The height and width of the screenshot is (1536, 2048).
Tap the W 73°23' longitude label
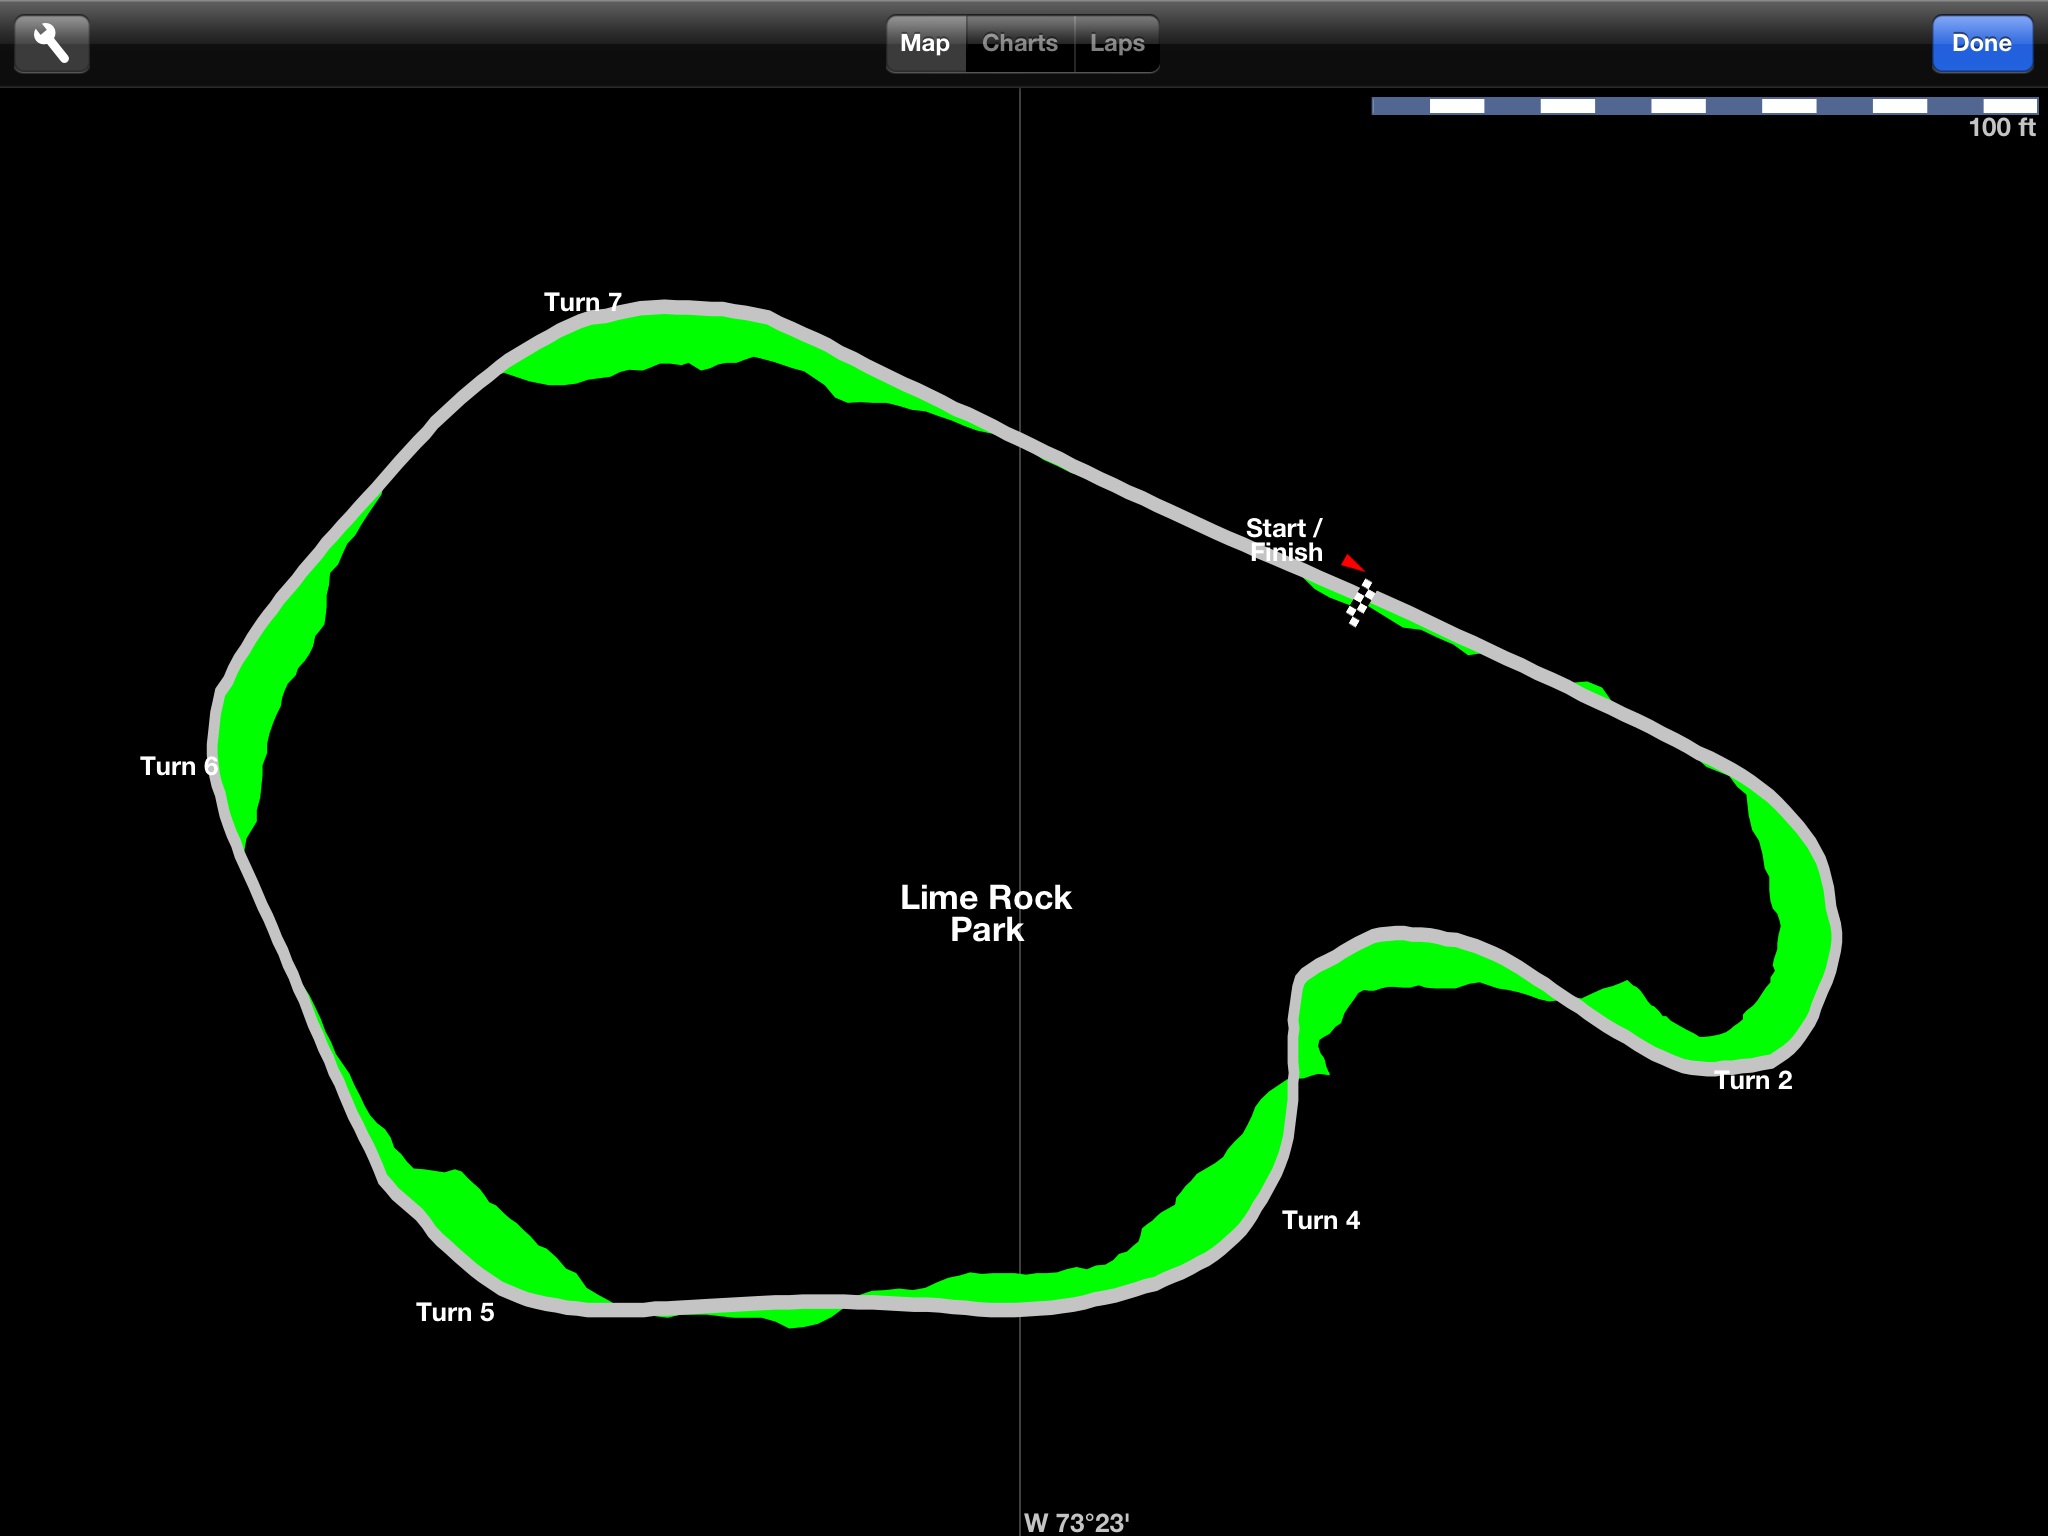(x=1076, y=1522)
